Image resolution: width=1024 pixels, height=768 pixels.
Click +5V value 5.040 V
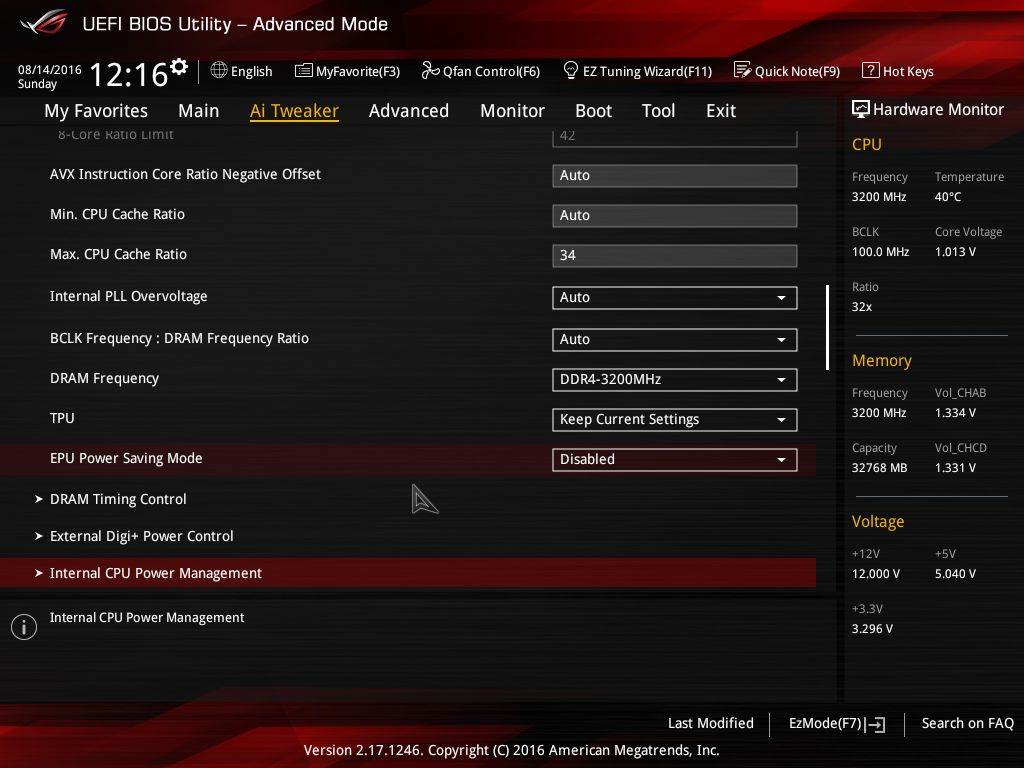[955, 574]
